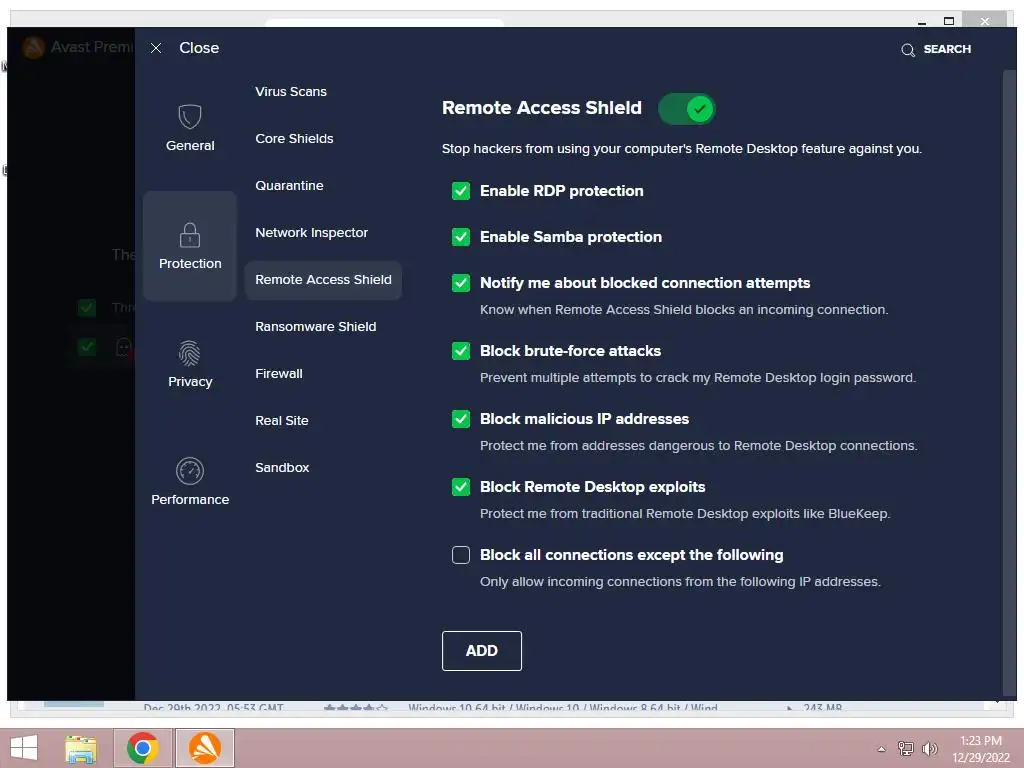1024x768 pixels.
Task: Click the speaker volume tray icon
Action: [x=929, y=748]
